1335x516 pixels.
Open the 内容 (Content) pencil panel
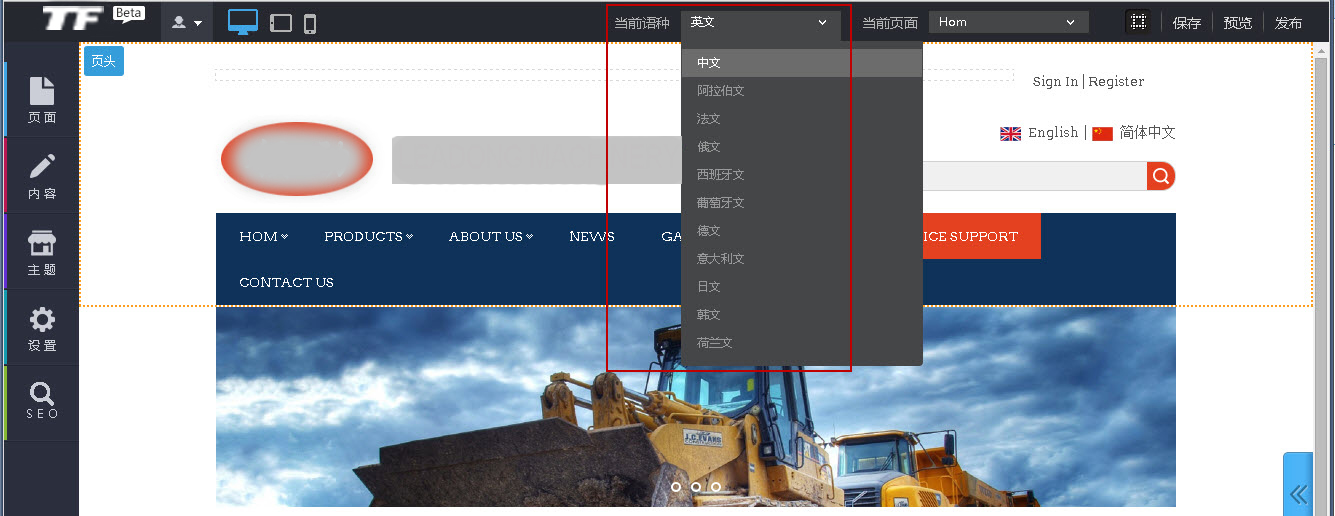[x=42, y=176]
